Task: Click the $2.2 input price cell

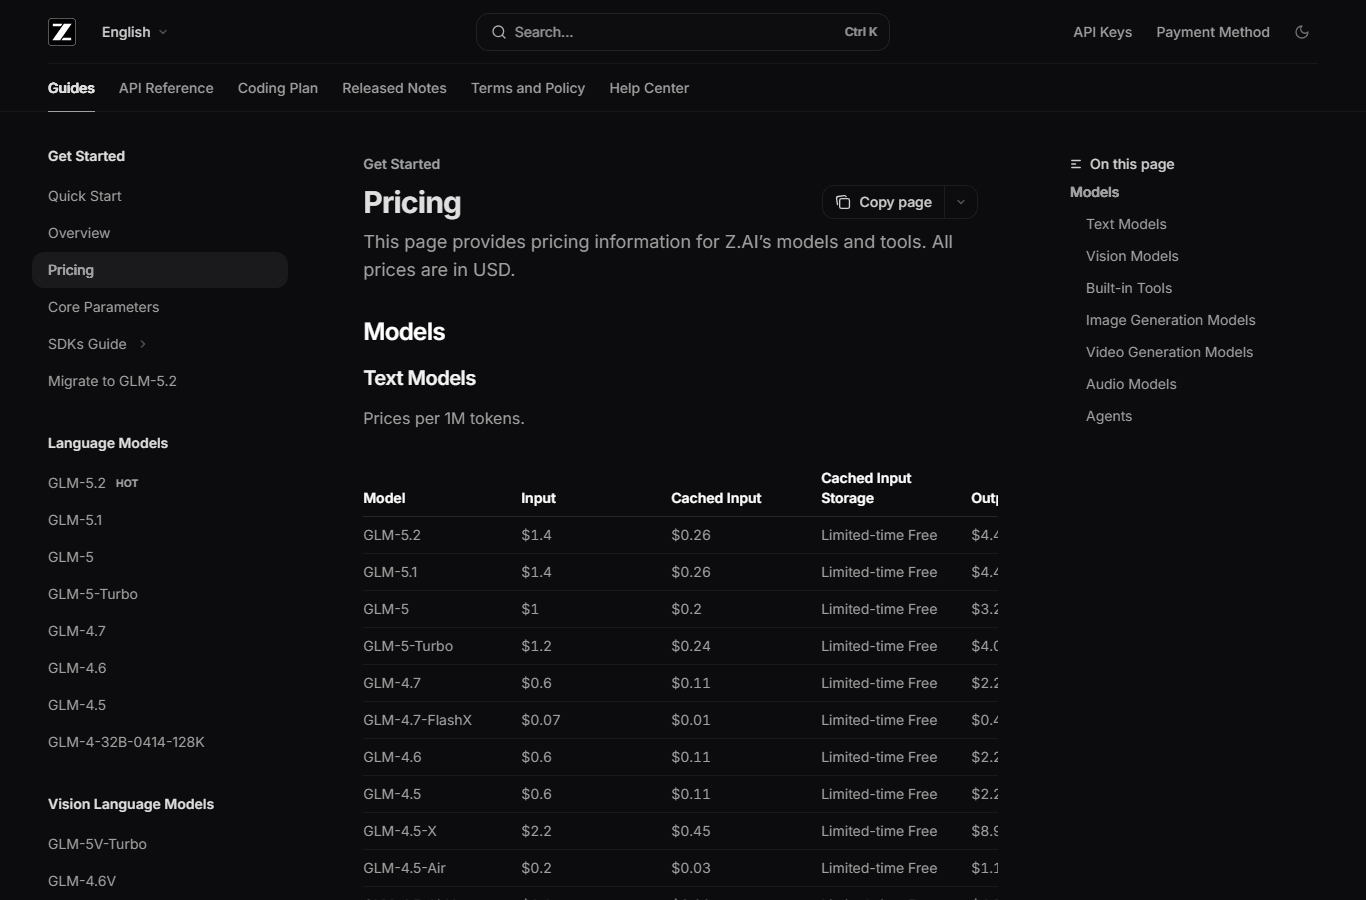Action: coord(536,831)
